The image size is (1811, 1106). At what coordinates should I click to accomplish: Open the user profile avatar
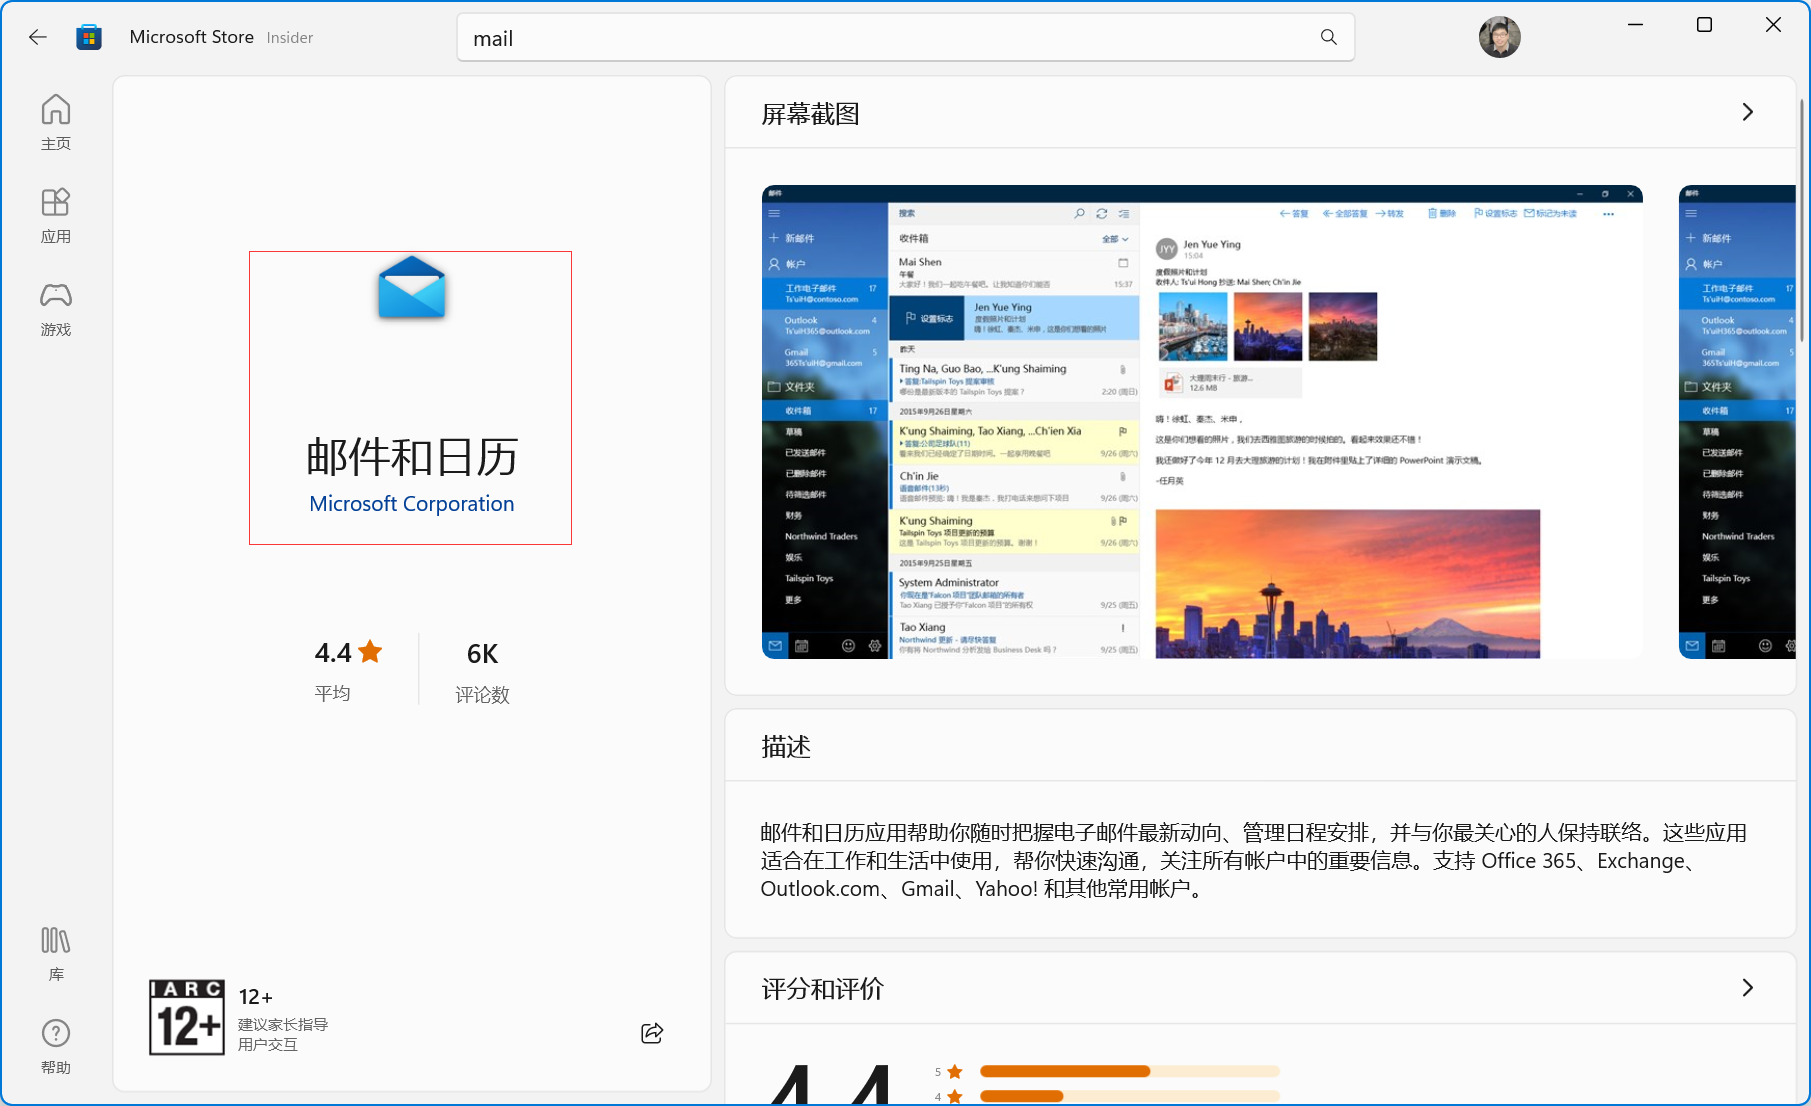(x=1499, y=37)
